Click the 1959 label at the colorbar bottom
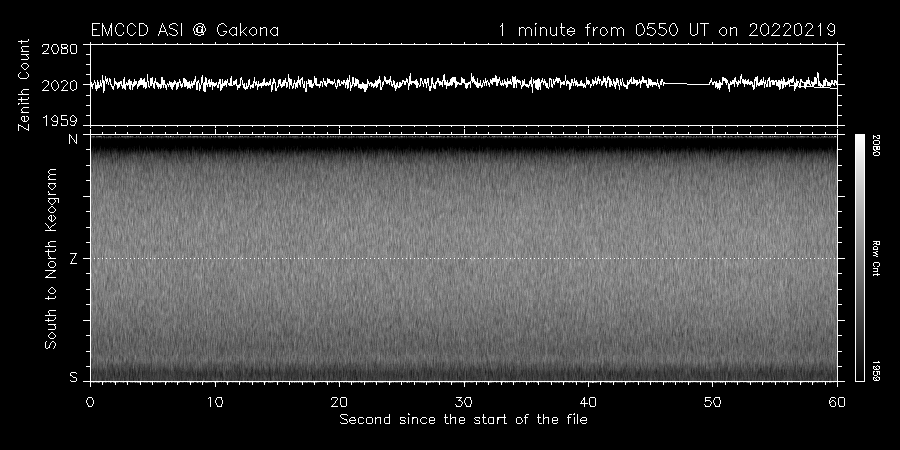 (876, 371)
